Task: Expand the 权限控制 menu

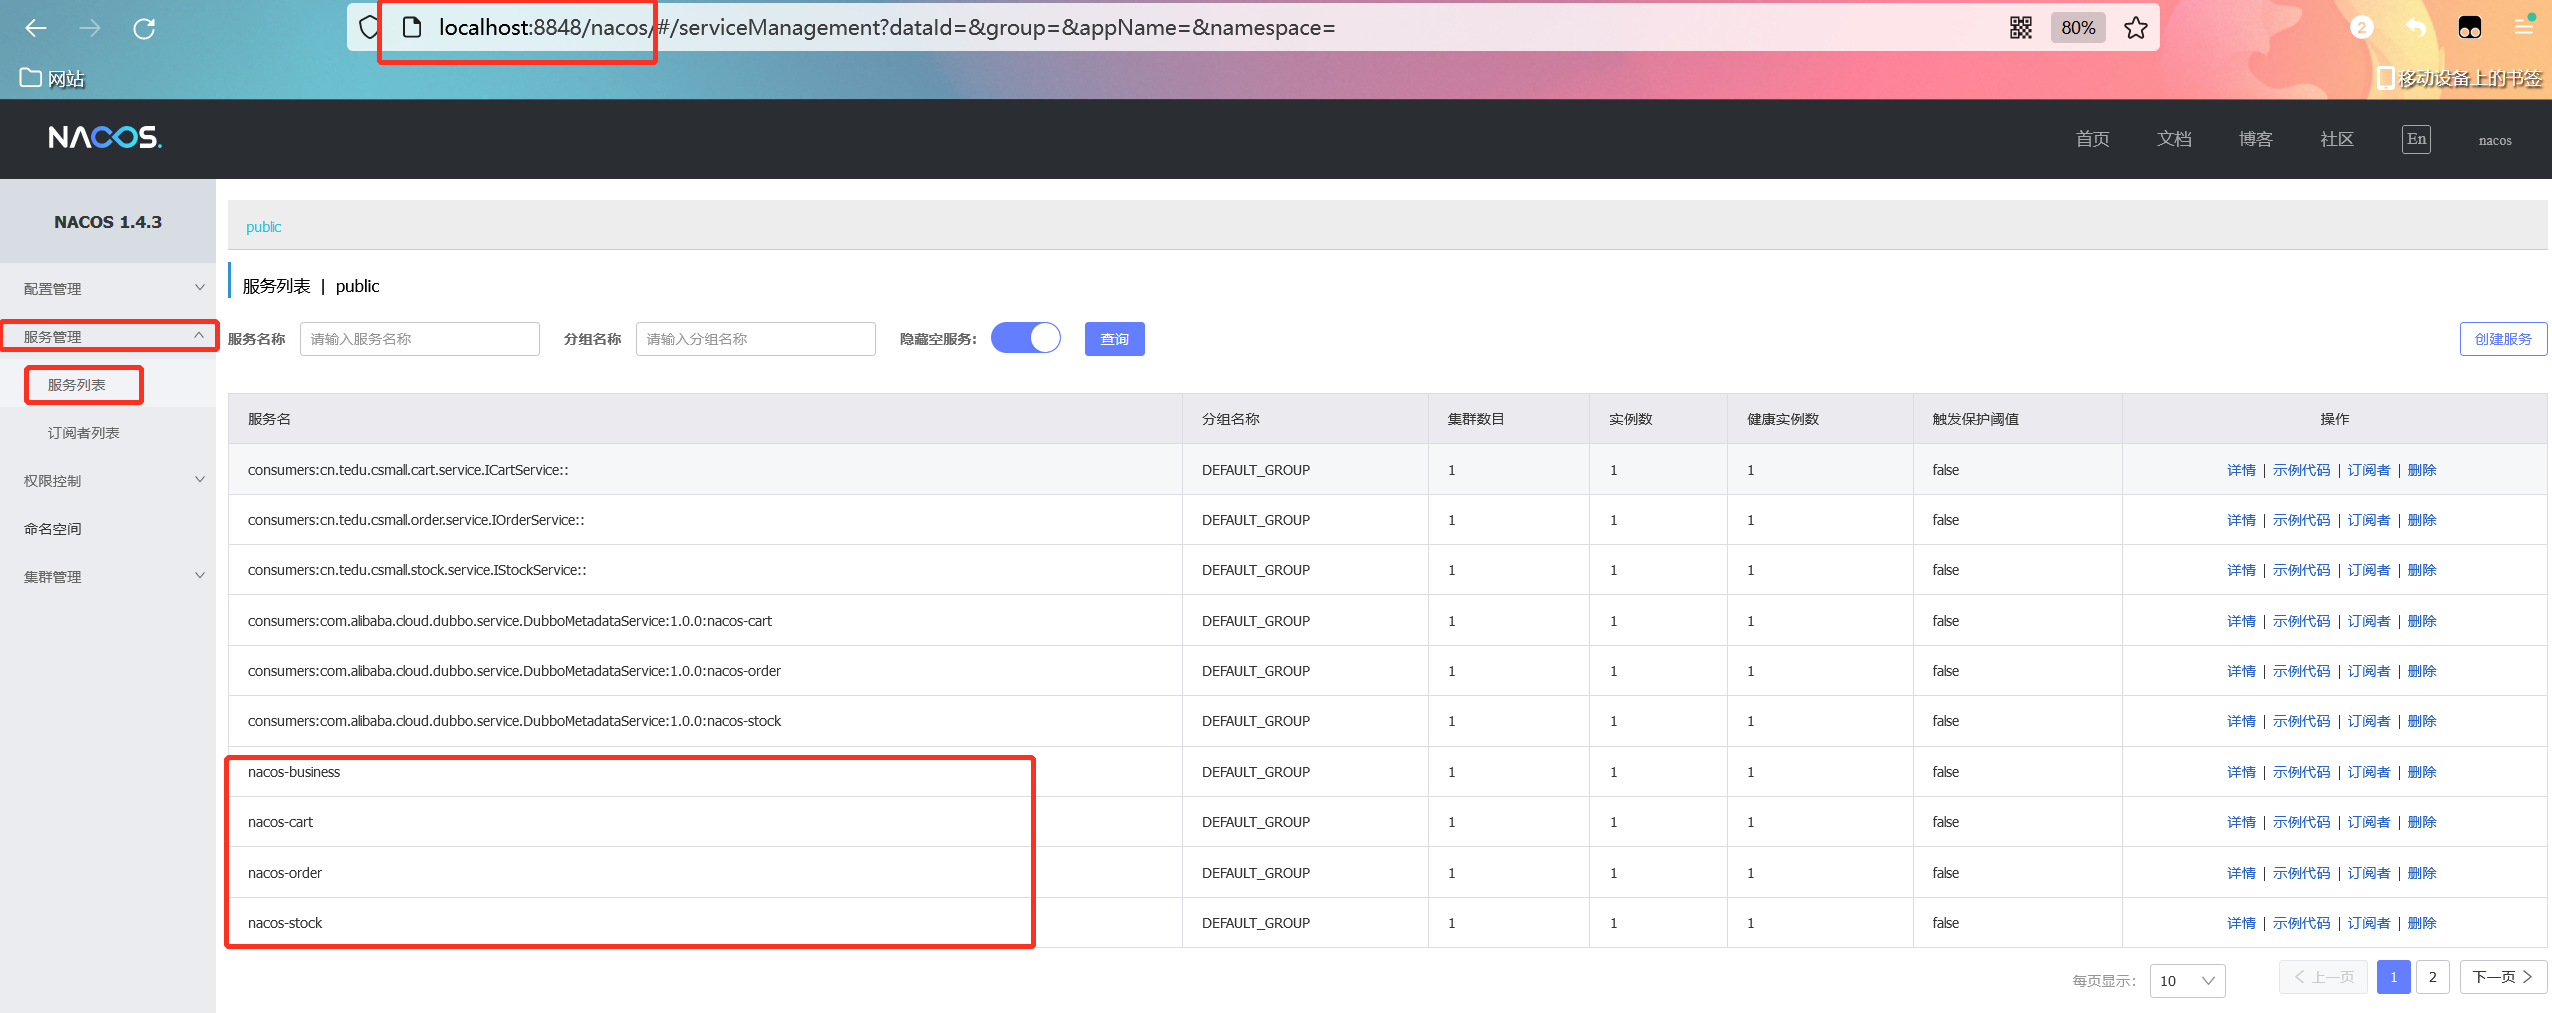Action: pyautogui.click(x=108, y=480)
